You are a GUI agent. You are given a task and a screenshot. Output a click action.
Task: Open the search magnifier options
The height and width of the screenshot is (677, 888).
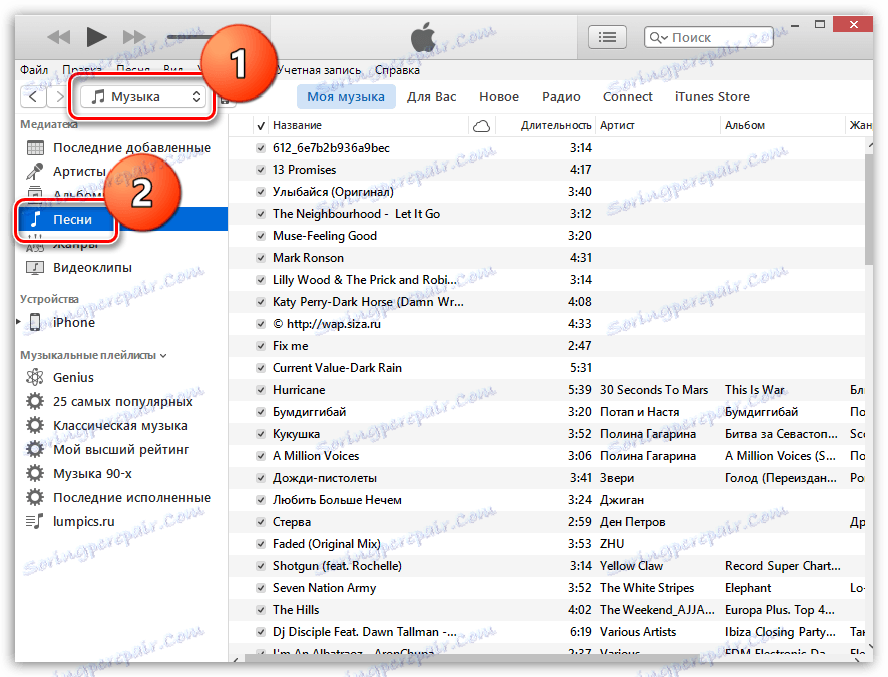pos(658,37)
